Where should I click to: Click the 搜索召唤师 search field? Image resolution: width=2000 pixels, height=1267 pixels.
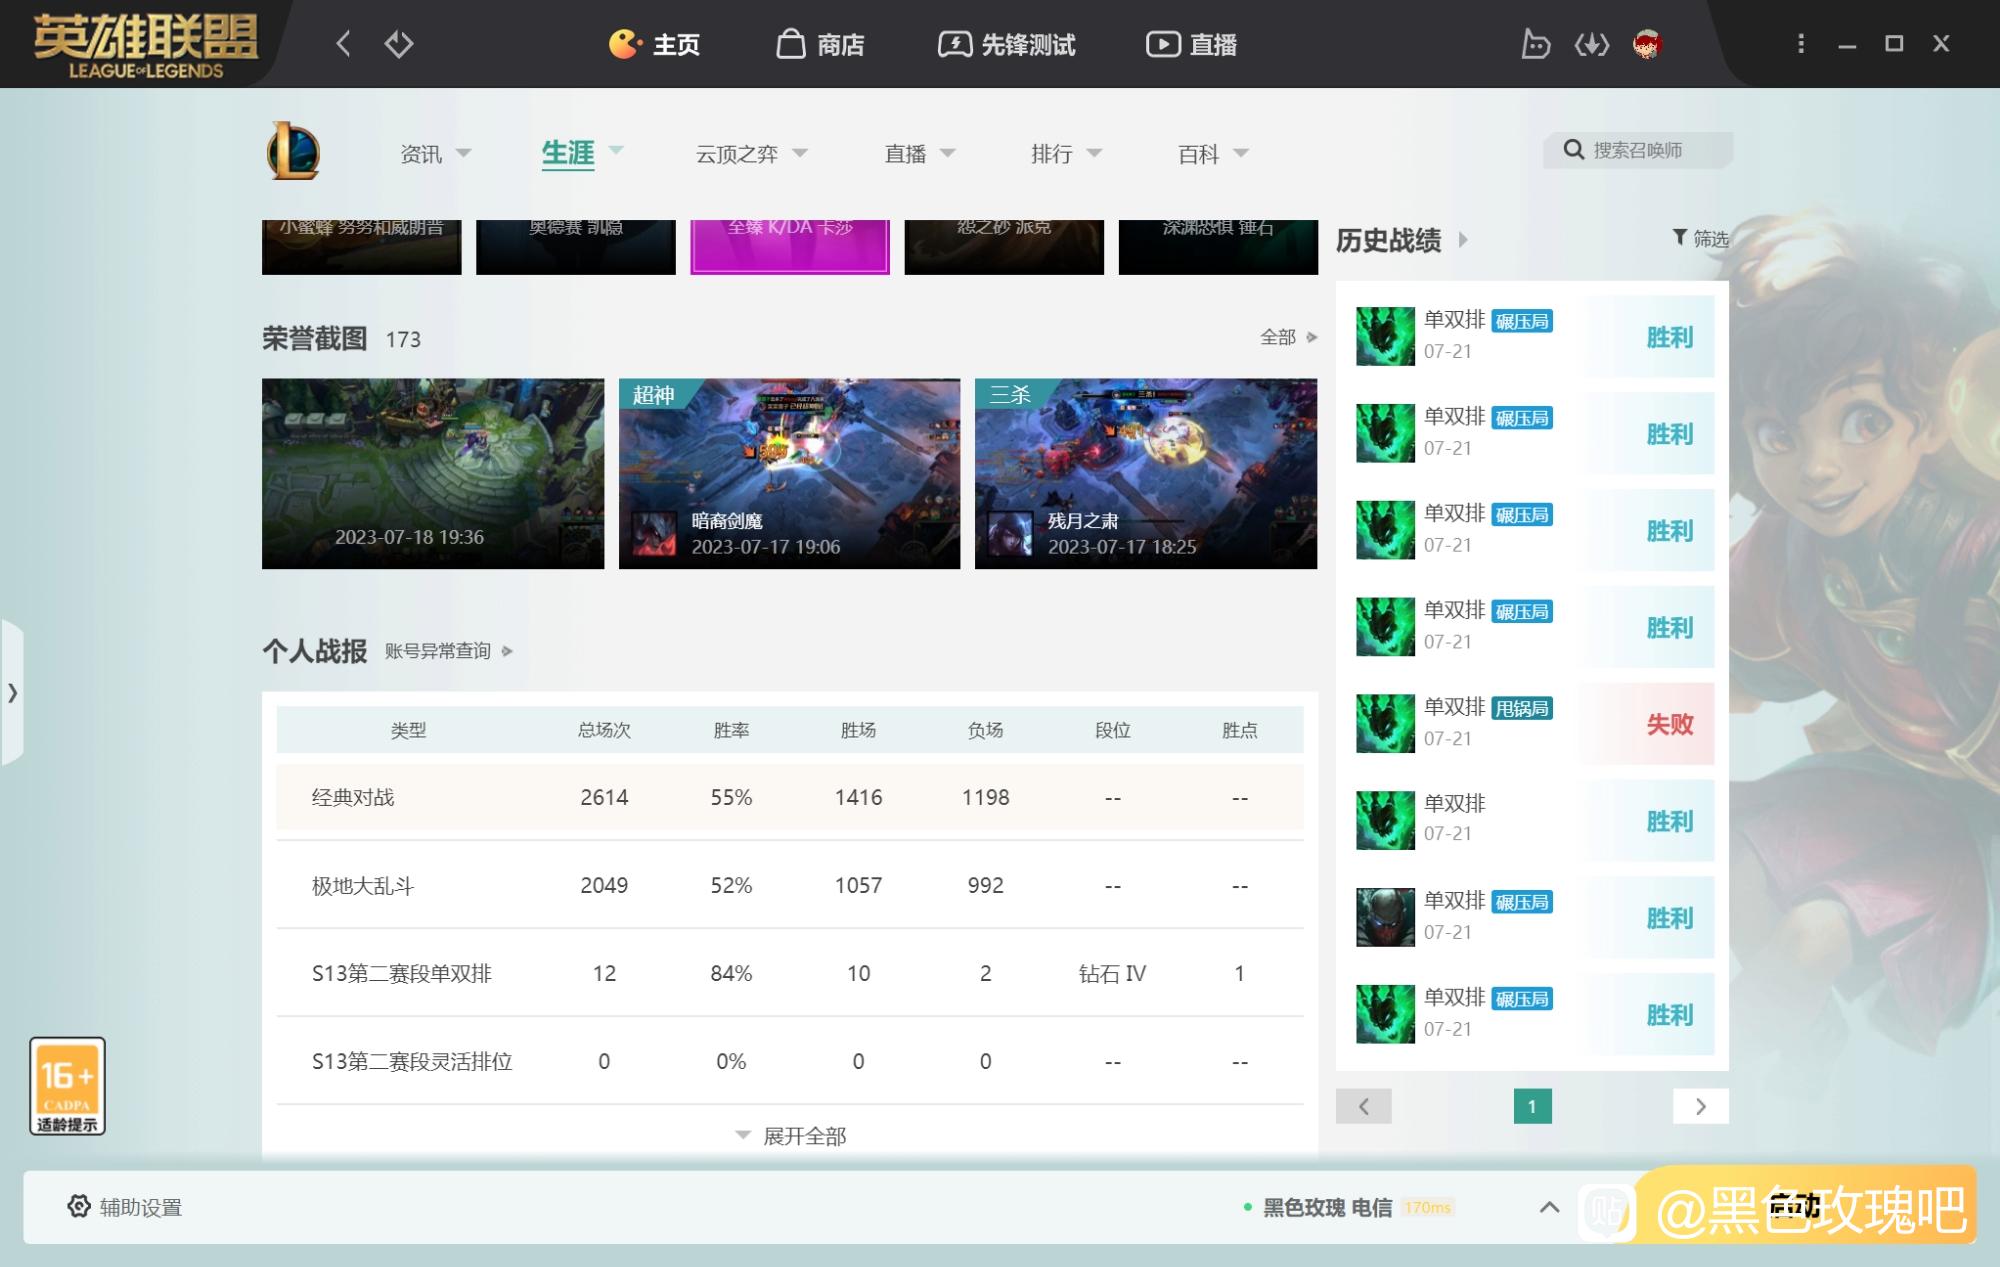pos(1638,150)
